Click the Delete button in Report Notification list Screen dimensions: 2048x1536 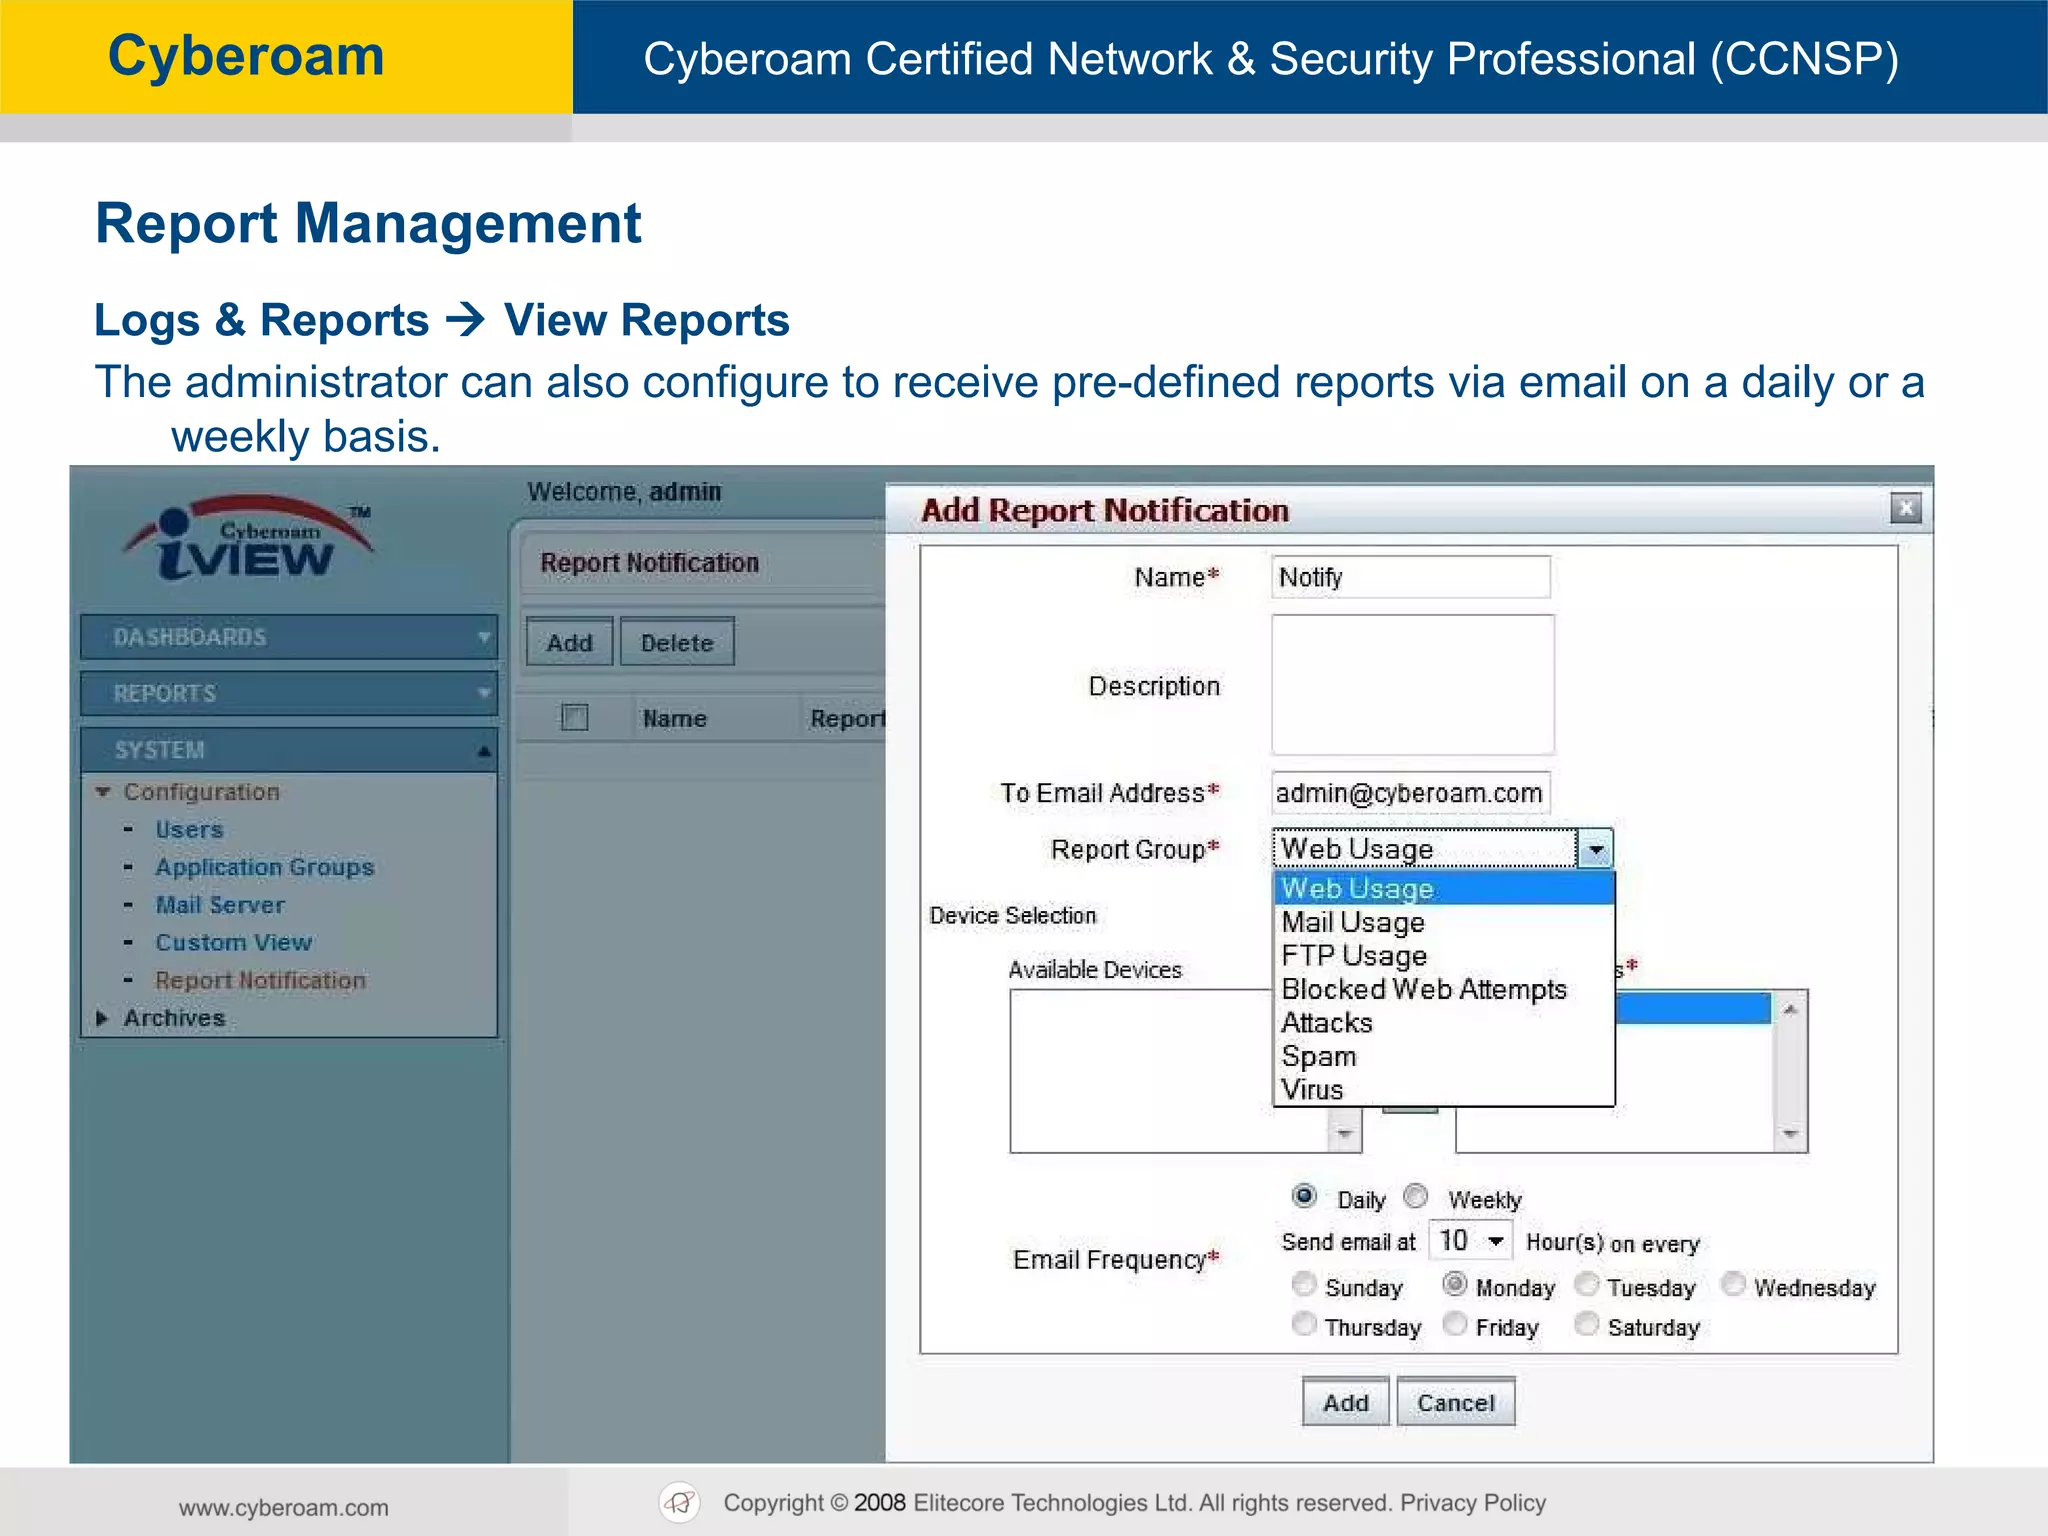pyautogui.click(x=677, y=642)
